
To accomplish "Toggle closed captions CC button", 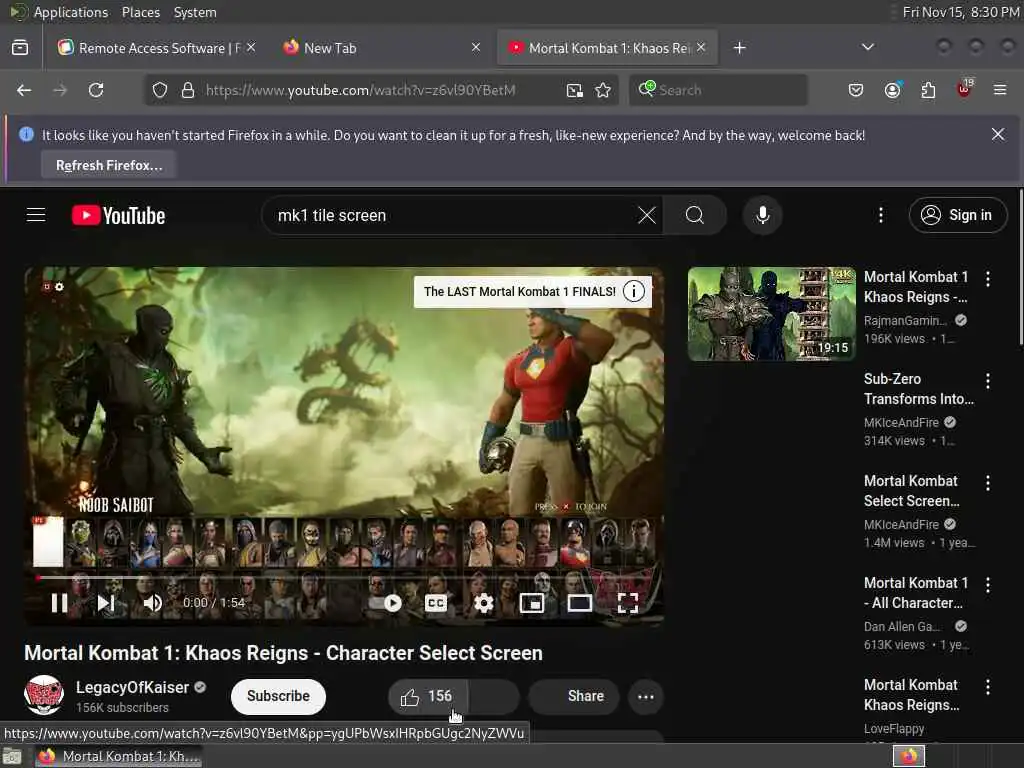I will click(x=436, y=603).
